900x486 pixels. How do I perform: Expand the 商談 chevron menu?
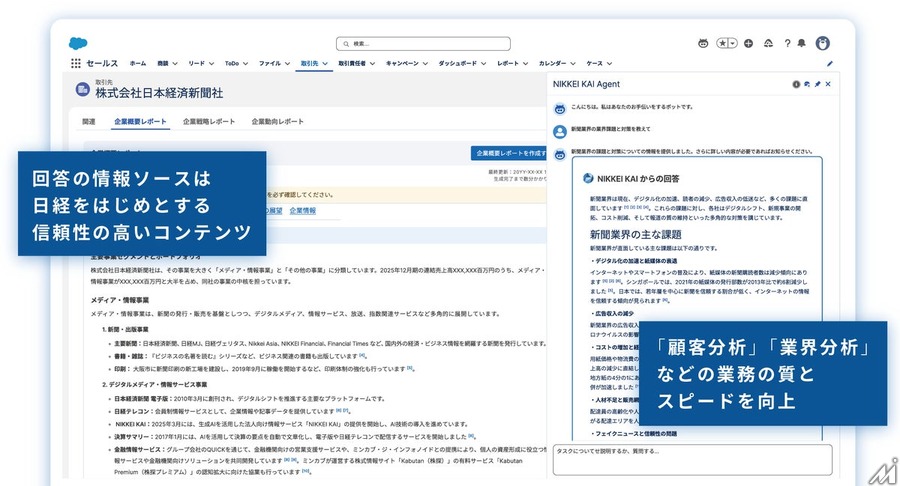click(x=175, y=64)
